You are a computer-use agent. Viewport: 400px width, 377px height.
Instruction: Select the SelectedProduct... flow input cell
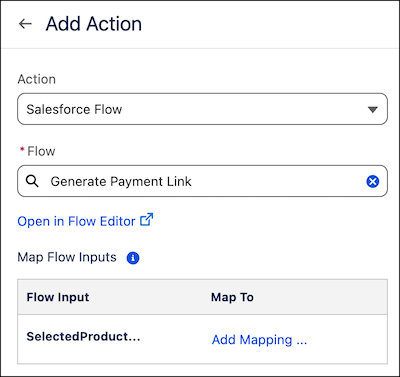[83, 337]
